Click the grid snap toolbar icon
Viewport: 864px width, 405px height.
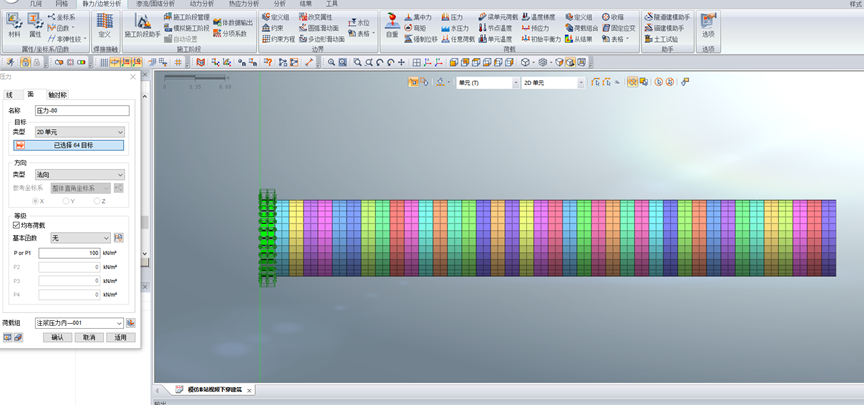click(178, 62)
